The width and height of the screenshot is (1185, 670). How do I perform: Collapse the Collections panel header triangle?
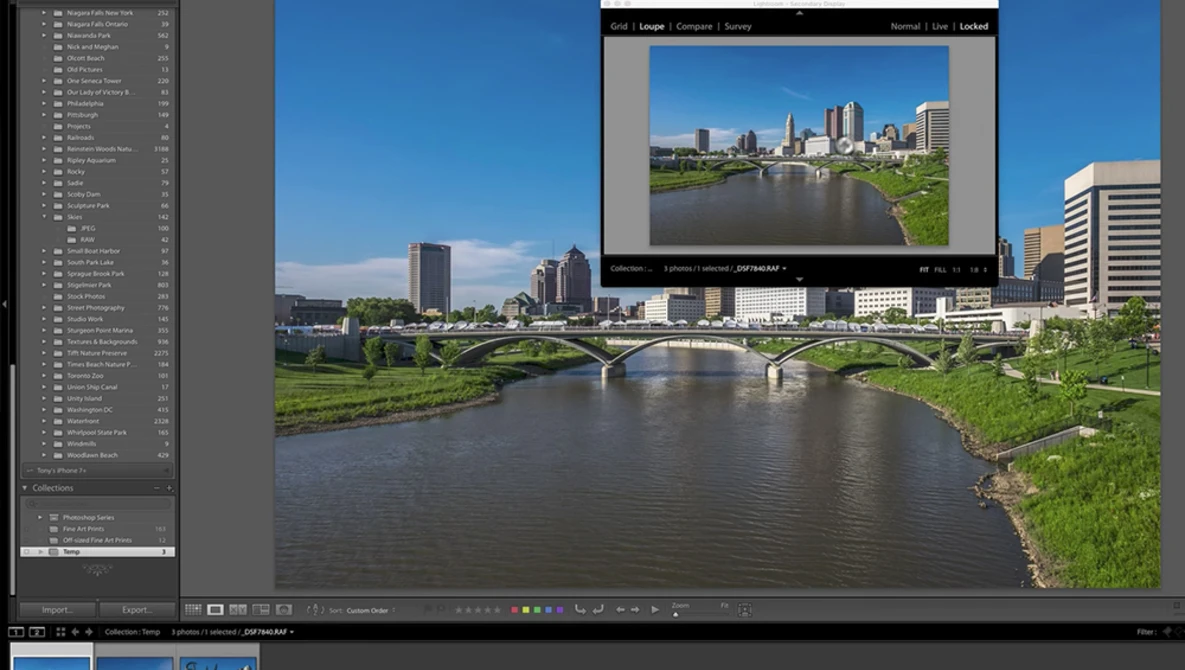[24, 488]
